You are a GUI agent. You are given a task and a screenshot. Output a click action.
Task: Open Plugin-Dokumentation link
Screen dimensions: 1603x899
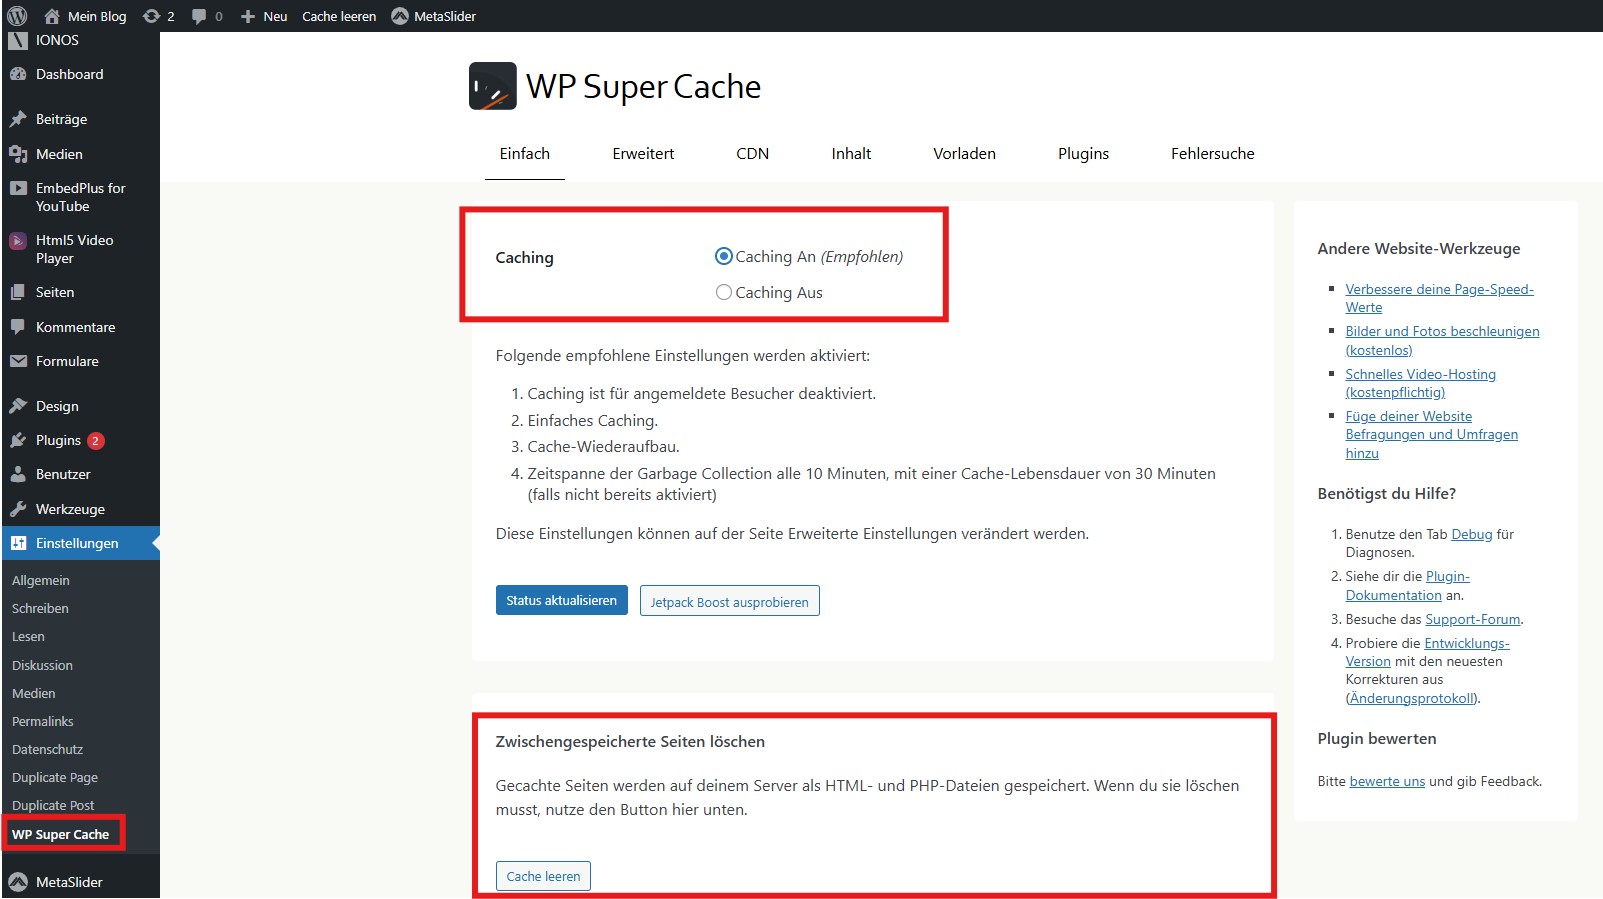coord(1407,586)
